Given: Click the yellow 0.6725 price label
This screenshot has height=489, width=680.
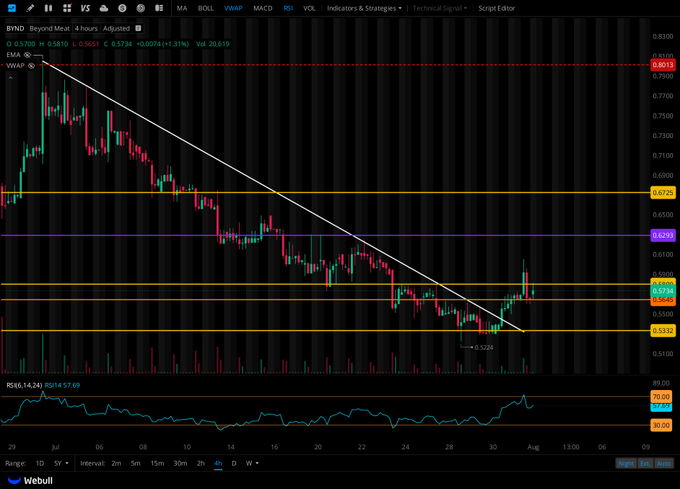Looking at the screenshot, I should [663, 192].
